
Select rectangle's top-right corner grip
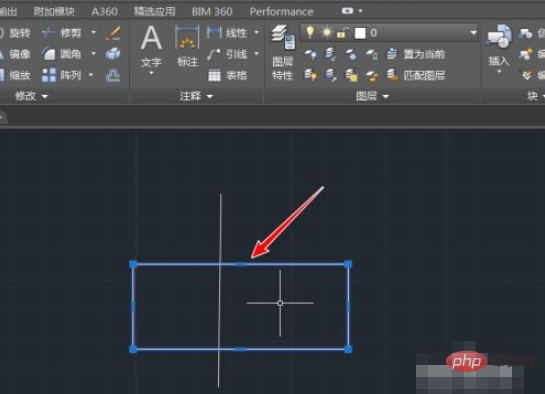point(348,264)
